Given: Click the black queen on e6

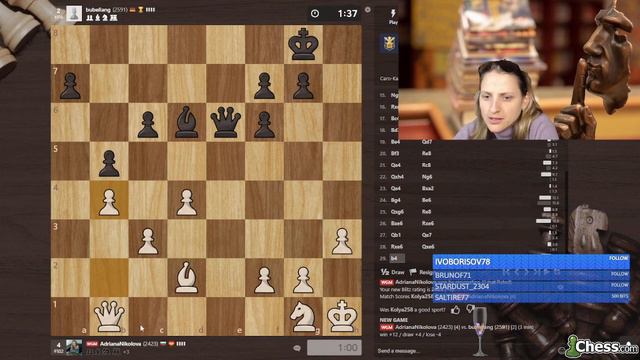Looking at the screenshot, I should point(225,122).
